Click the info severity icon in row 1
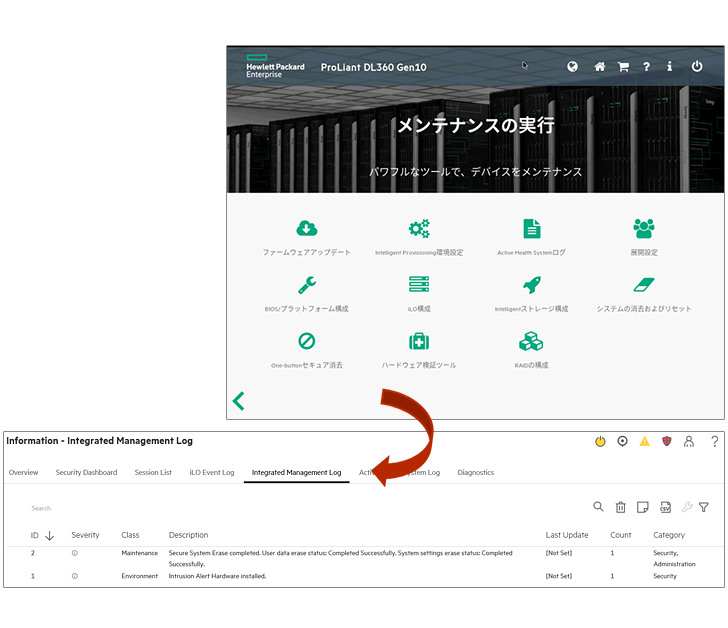Screen dimensions: 728x628 point(75,576)
